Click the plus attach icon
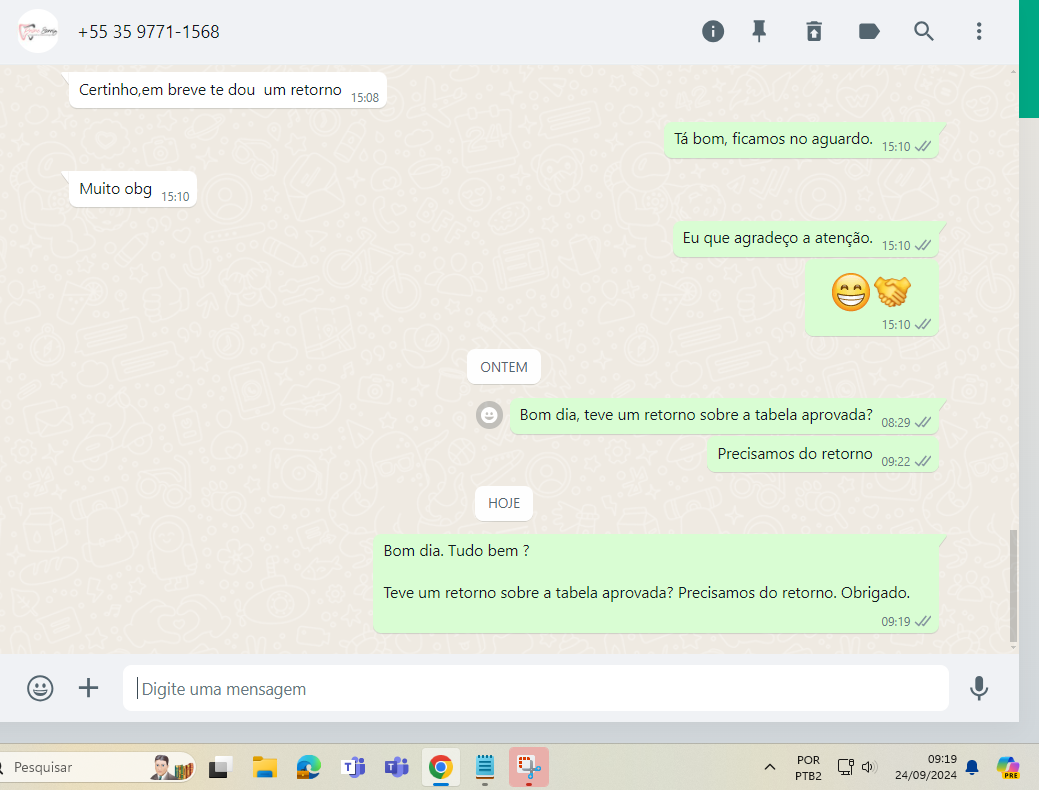The height and width of the screenshot is (790, 1039). [x=88, y=688]
